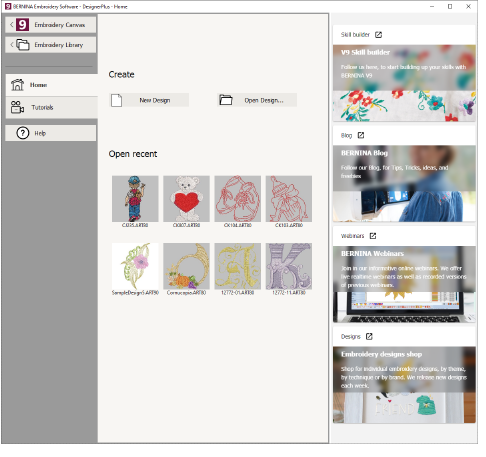Open the 12772-11.ART80 purple letter K design
Screen dimensions: 486x457
click(289, 266)
